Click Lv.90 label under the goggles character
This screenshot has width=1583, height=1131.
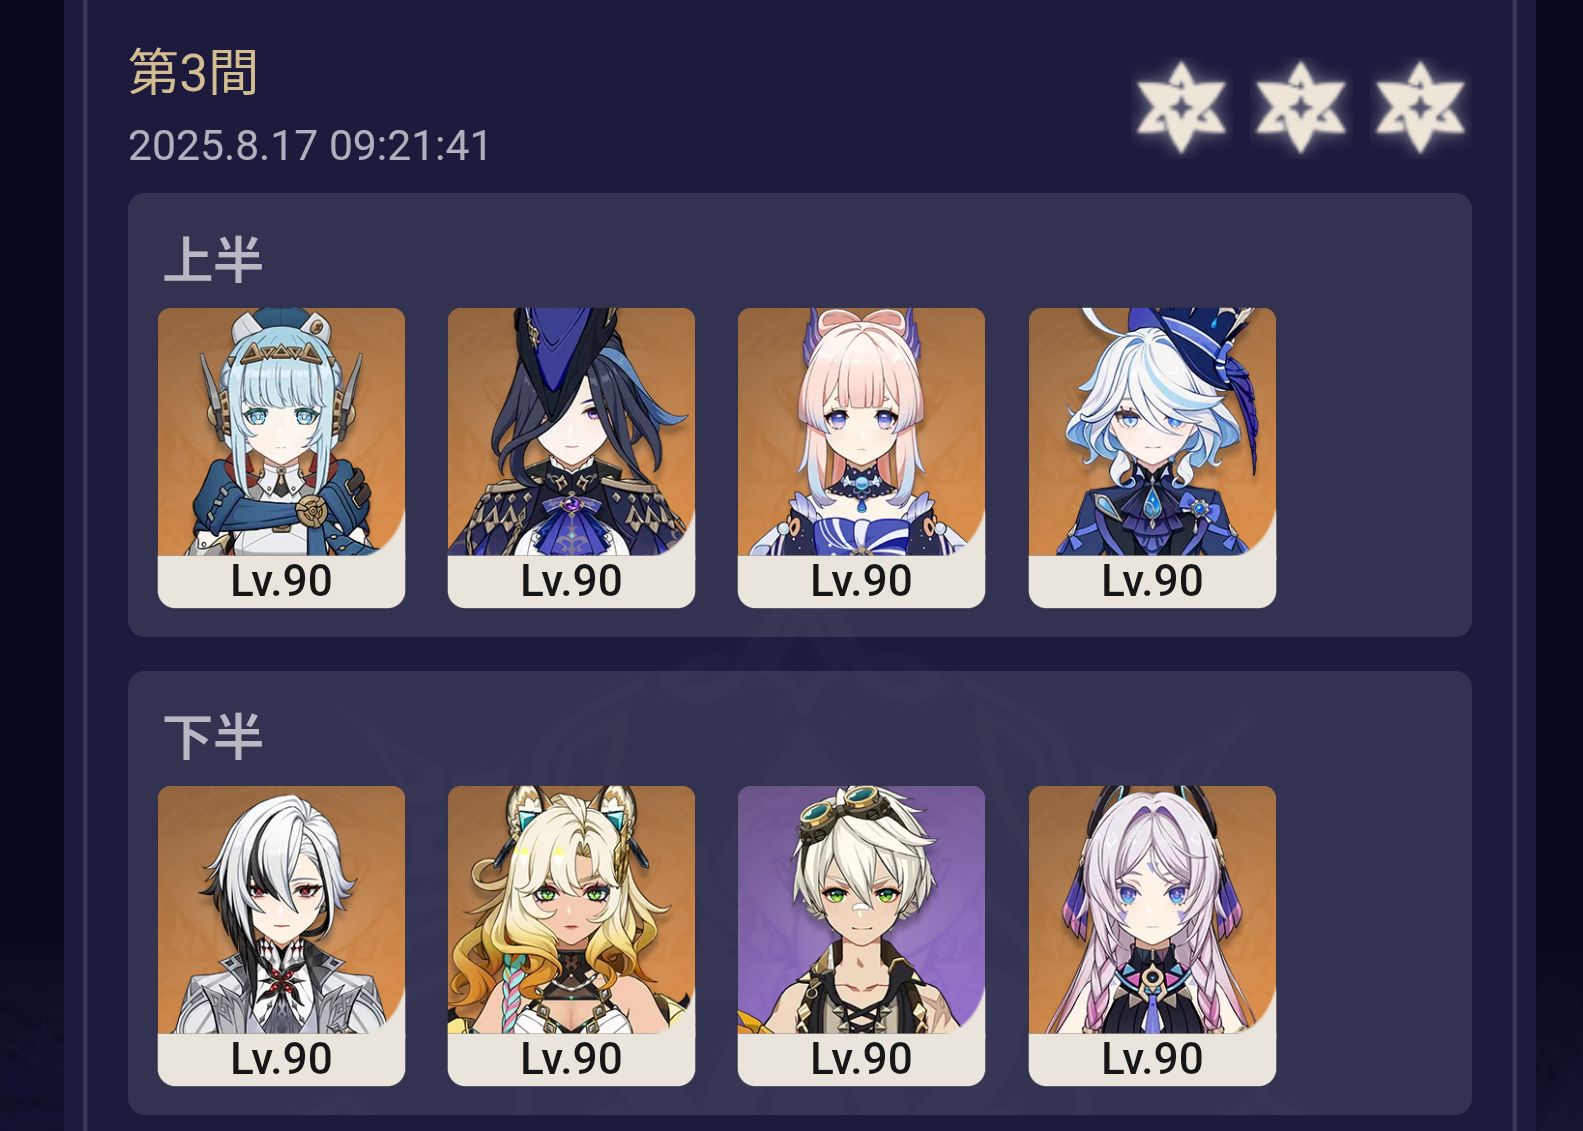pyautogui.click(x=861, y=1059)
